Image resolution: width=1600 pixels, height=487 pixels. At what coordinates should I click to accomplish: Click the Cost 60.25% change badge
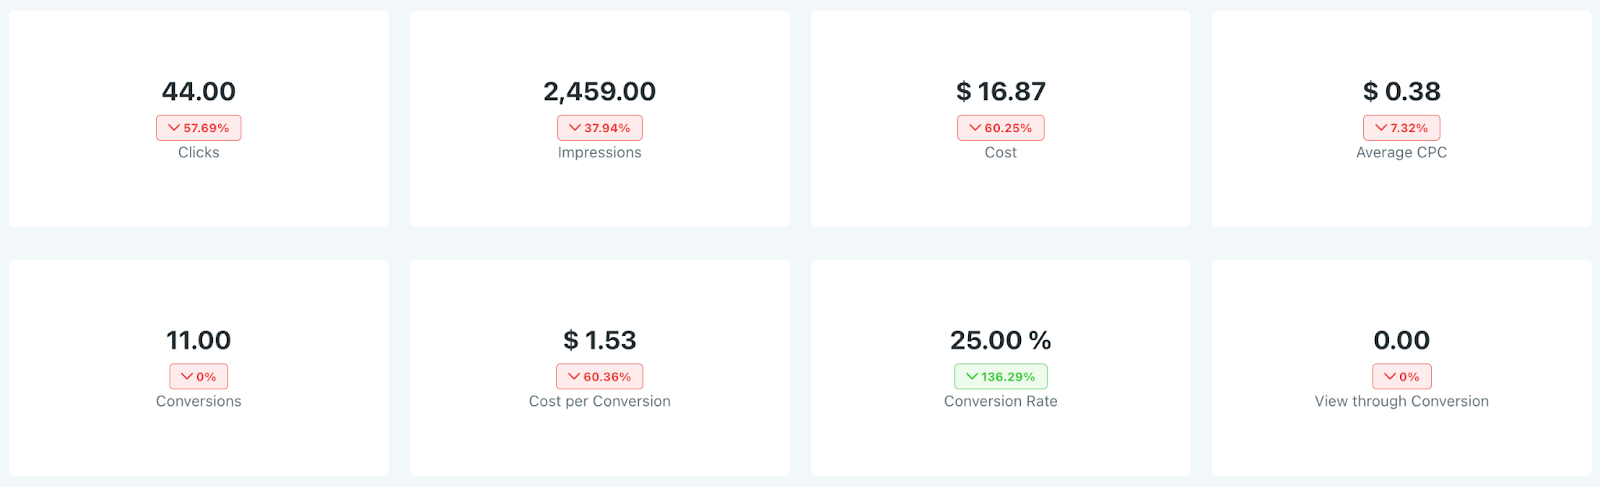click(1001, 128)
